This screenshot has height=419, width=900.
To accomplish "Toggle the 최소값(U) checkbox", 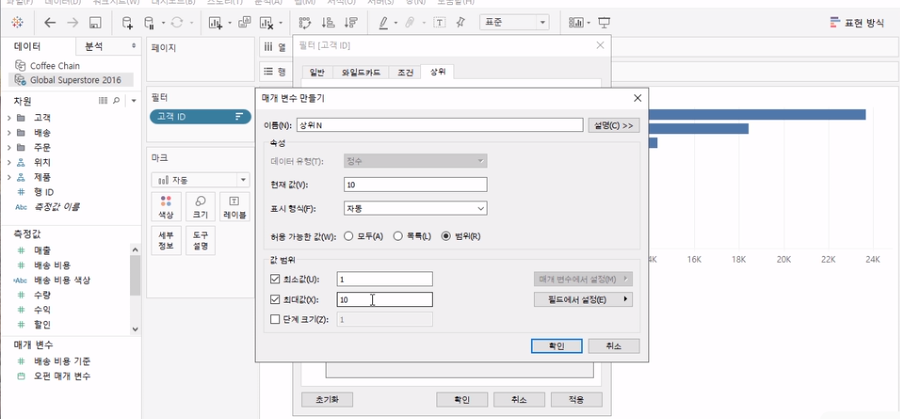I will pyautogui.click(x=274, y=280).
